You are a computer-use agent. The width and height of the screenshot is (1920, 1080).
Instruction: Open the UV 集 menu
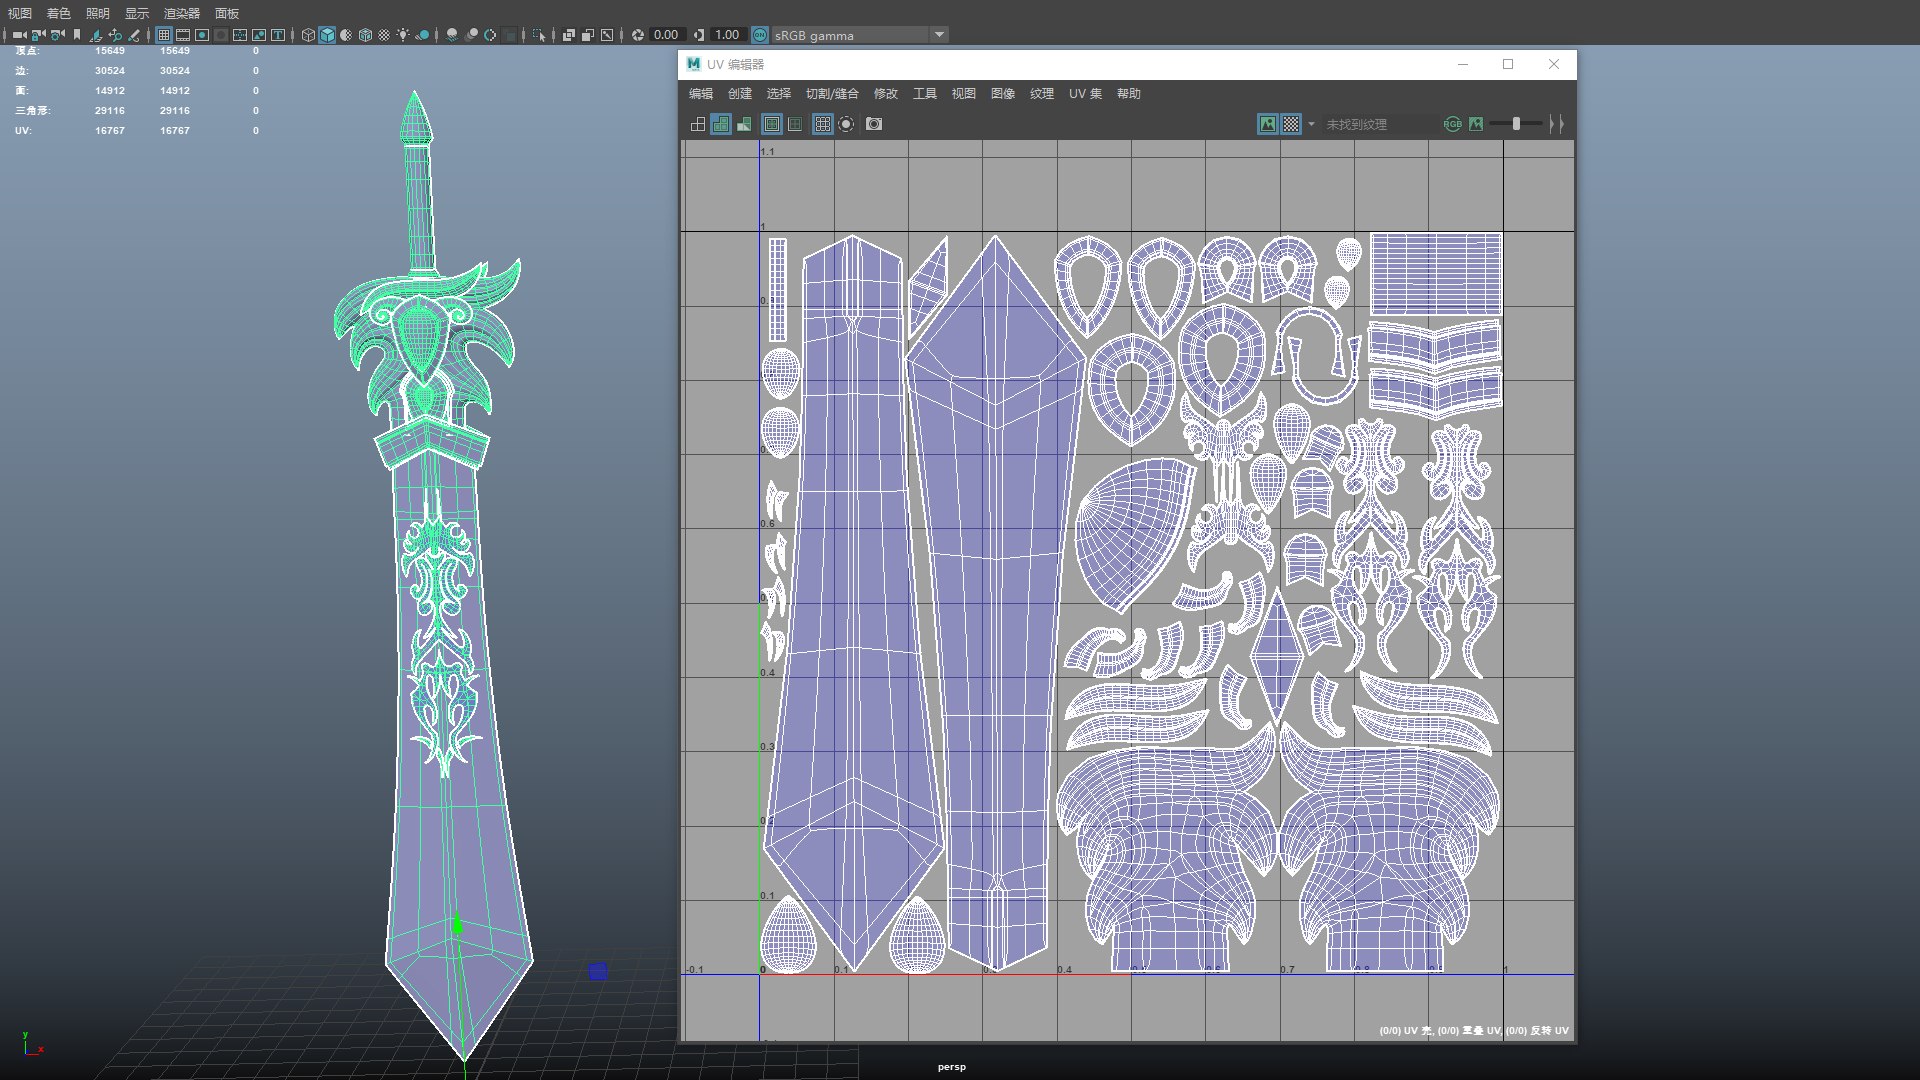1085,94
